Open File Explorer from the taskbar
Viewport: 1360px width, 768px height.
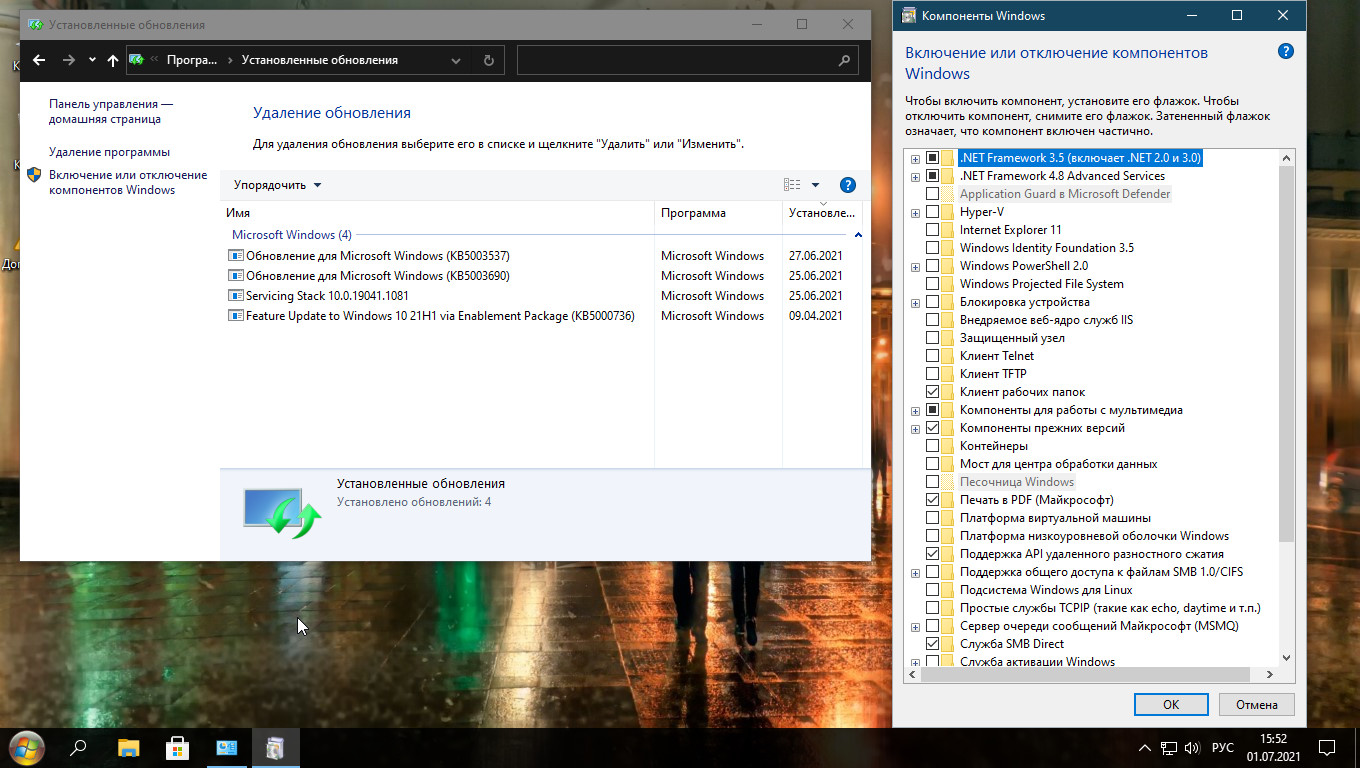click(129, 747)
